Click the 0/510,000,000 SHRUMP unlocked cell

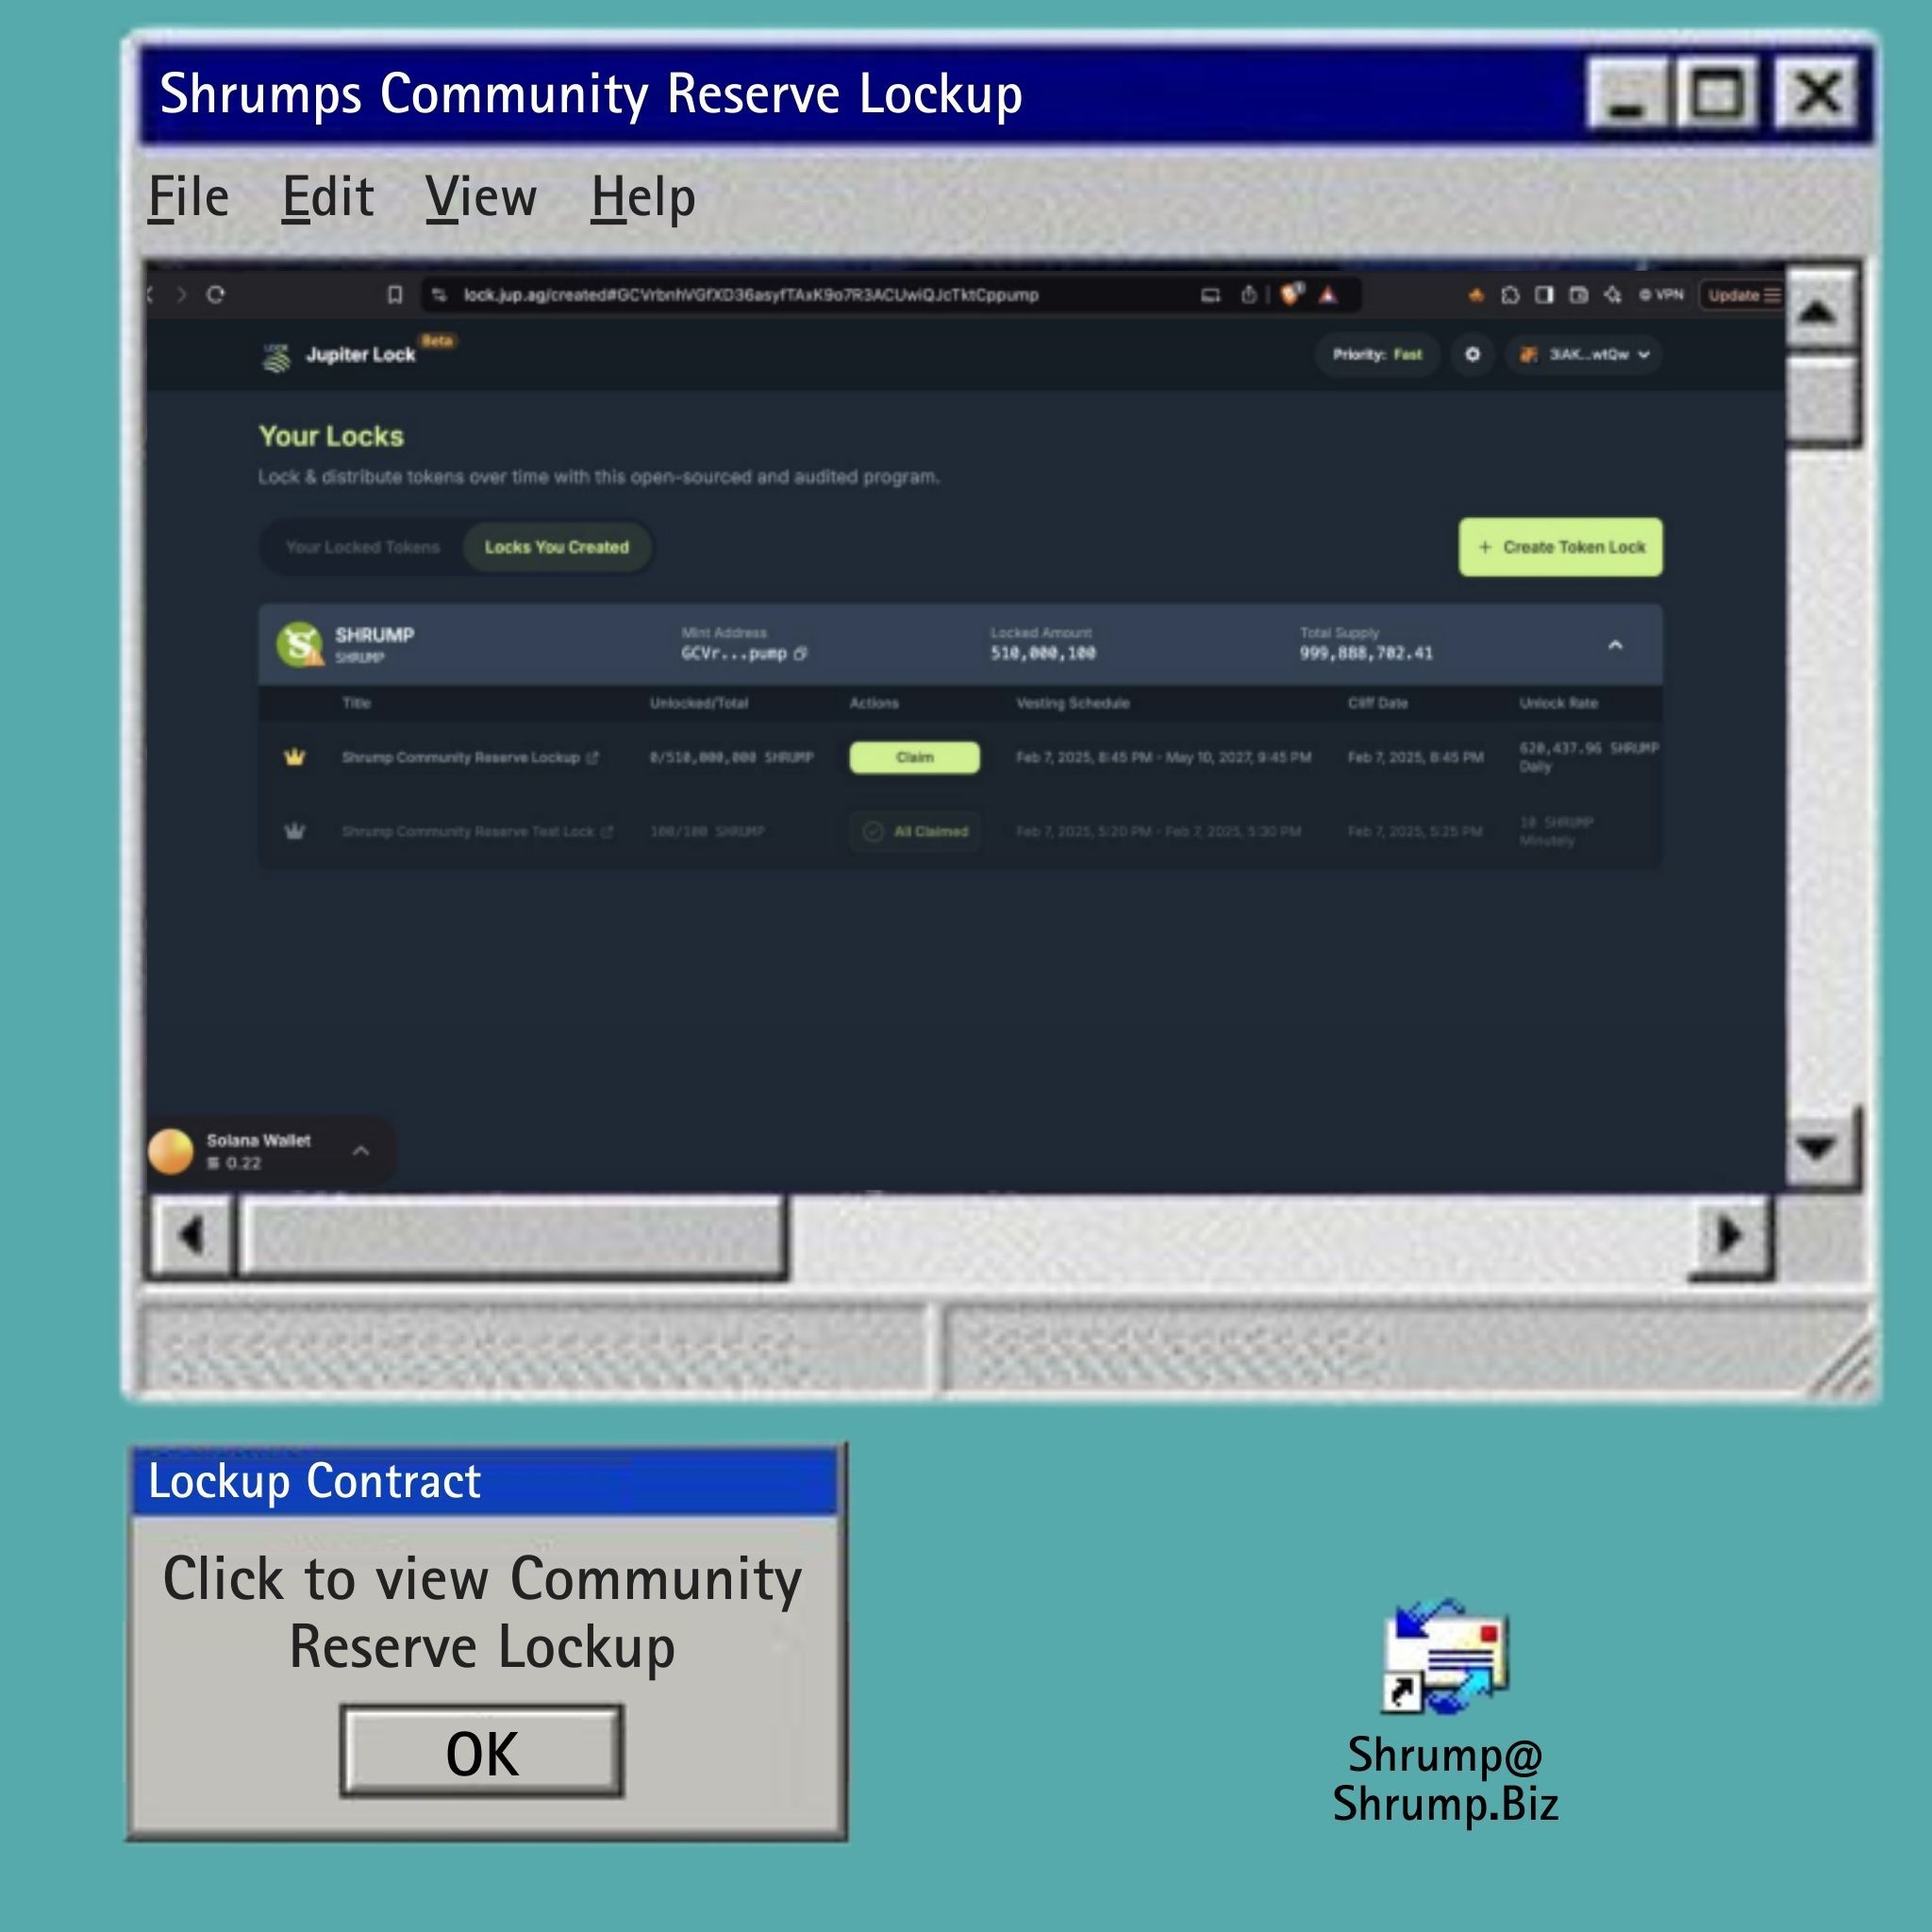click(x=731, y=757)
